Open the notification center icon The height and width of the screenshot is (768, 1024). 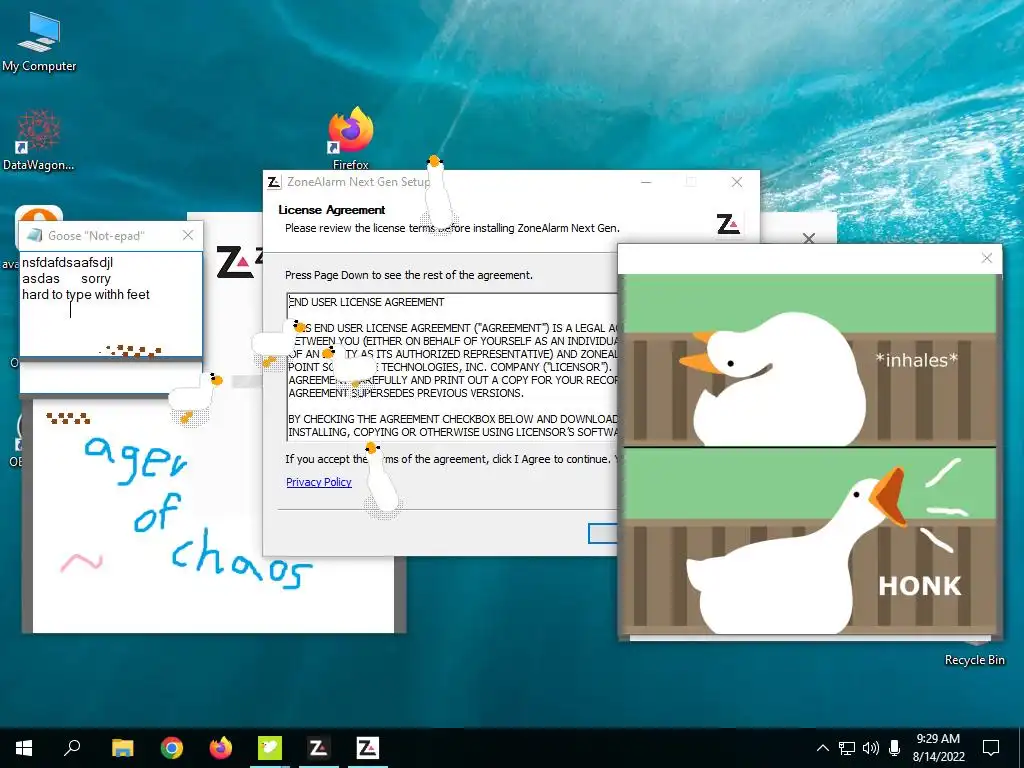pyautogui.click(x=991, y=748)
